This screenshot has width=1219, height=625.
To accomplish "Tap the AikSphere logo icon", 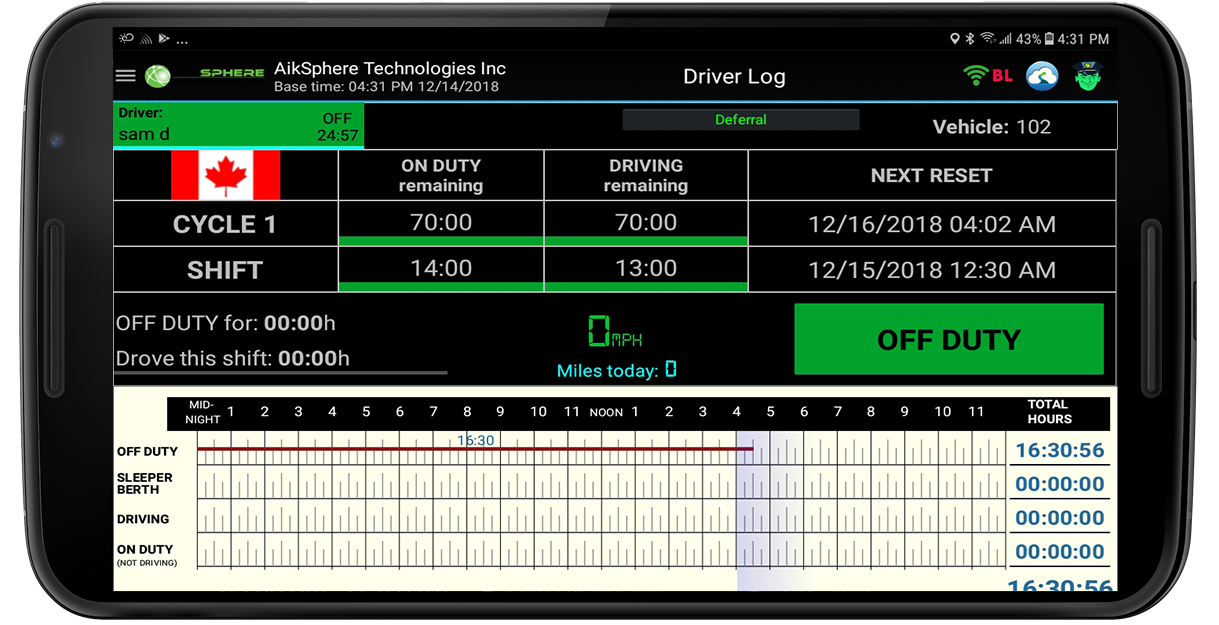I will (158, 76).
